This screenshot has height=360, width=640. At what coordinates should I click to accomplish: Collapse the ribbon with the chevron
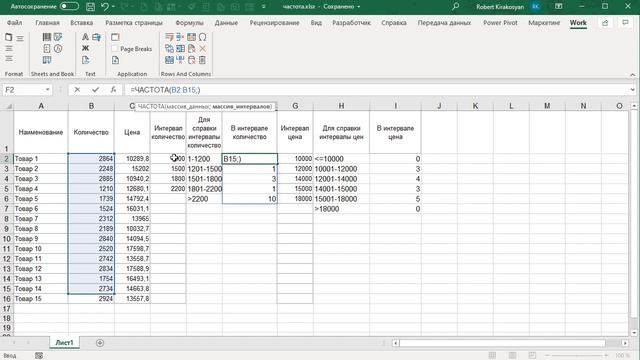[x=633, y=75]
